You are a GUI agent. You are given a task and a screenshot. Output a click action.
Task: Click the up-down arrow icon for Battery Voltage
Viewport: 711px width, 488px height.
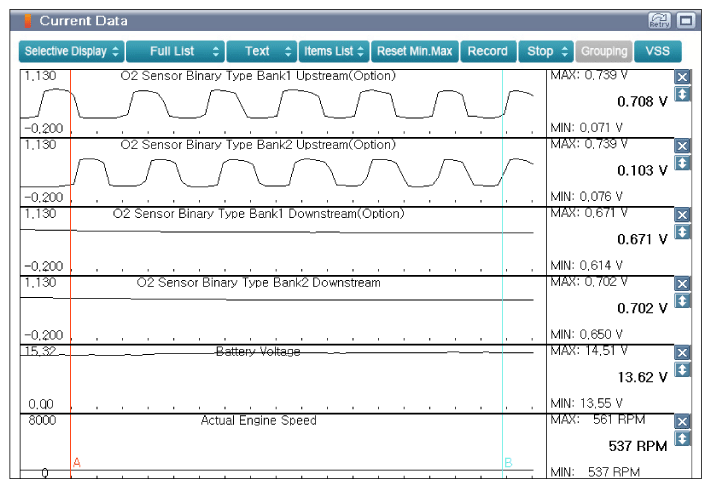point(682,370)
